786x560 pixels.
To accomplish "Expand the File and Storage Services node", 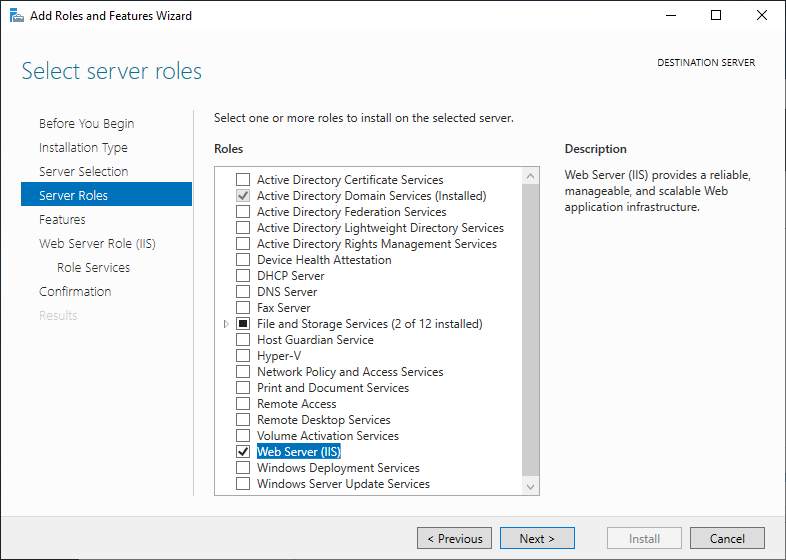I will [x=226, y=324].
